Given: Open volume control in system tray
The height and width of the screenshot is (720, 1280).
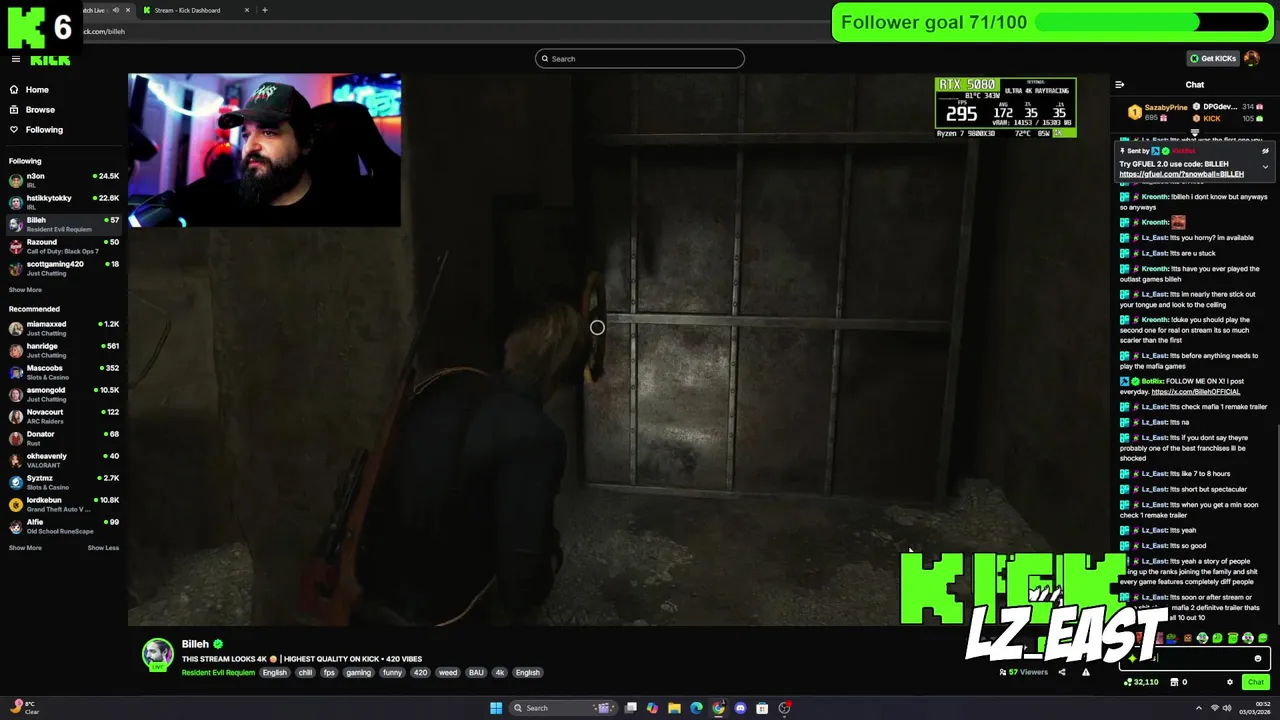Looking at the screenshot, I should [1227, 708].
